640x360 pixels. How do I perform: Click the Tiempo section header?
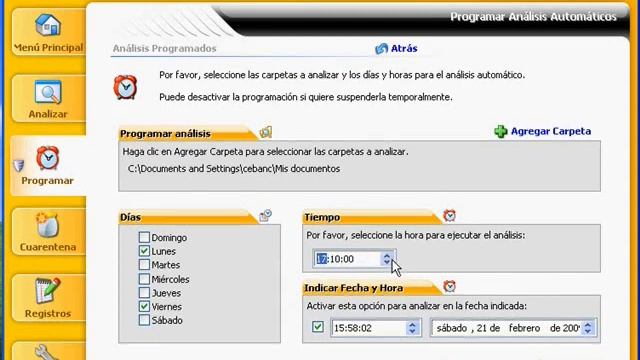(322, 217)
